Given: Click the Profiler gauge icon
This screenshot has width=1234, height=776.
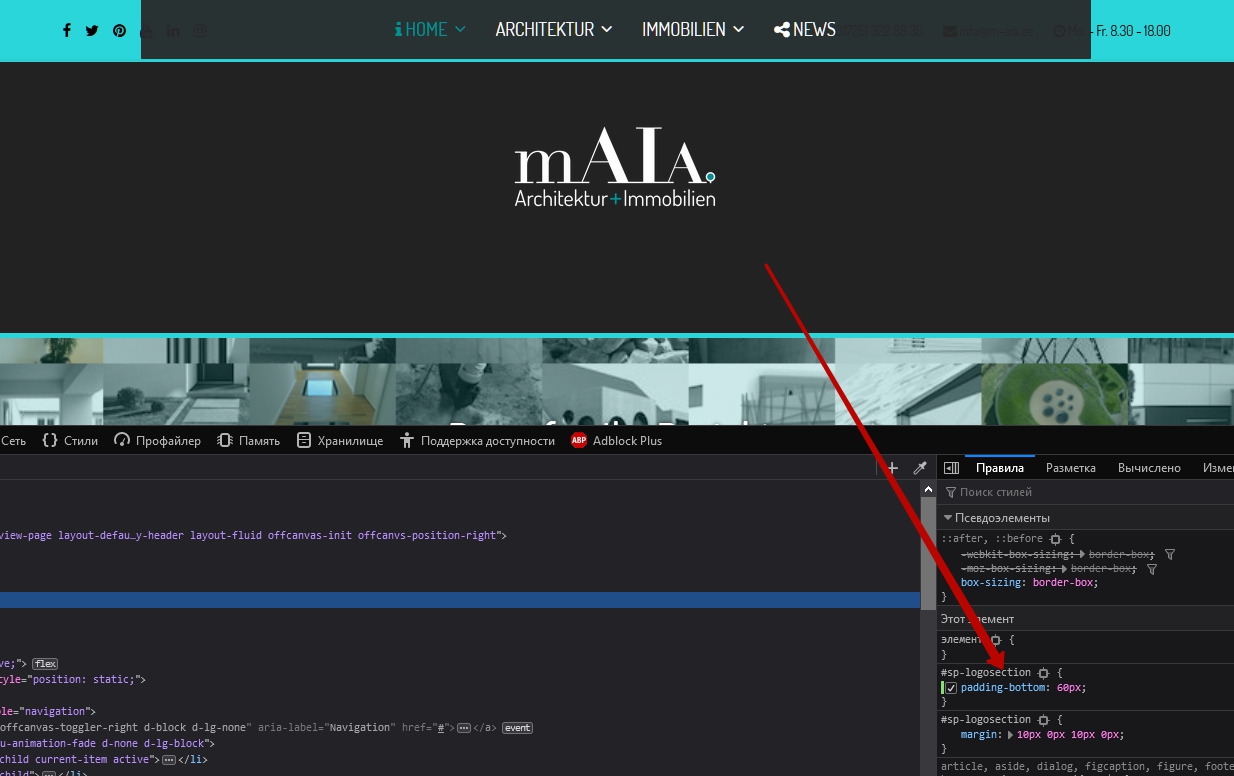Looking at the screenshot, I should (x=122, y=440).
